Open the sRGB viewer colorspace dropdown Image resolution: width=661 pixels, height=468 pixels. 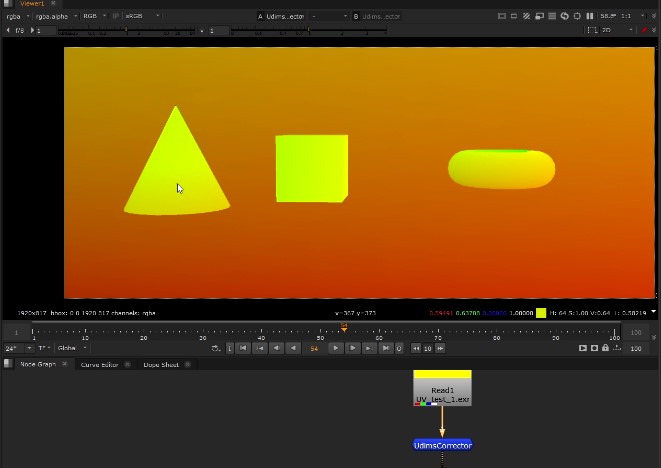click(x=142, y=16)
